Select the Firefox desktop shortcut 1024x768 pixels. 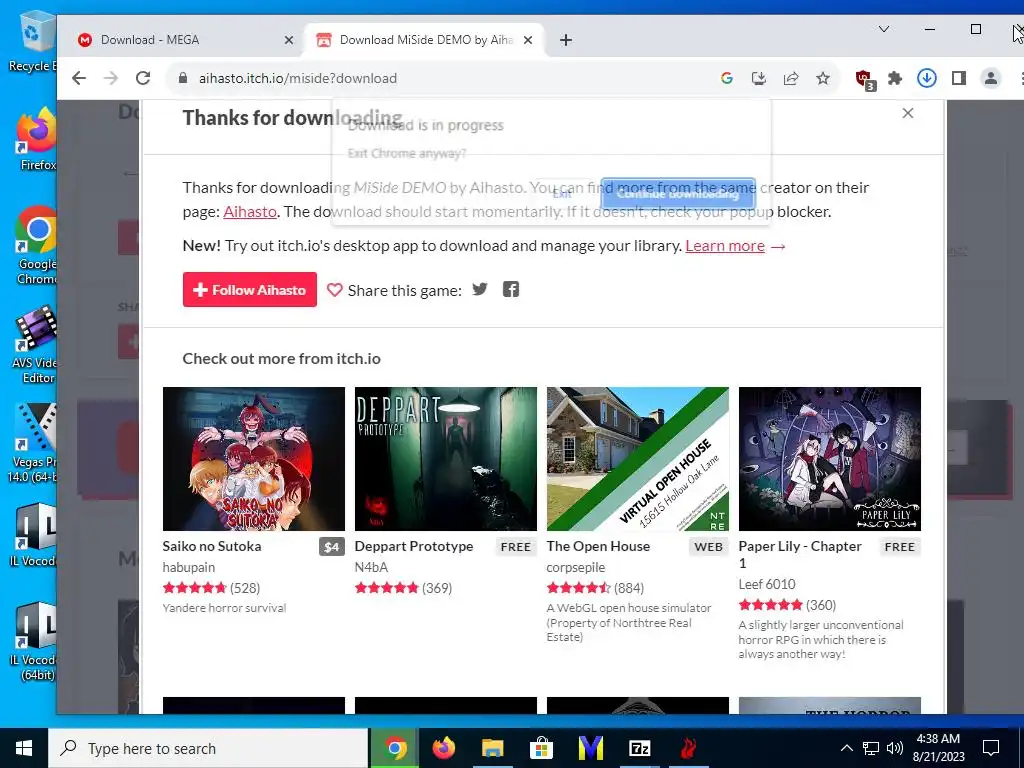tap(36, 139)
